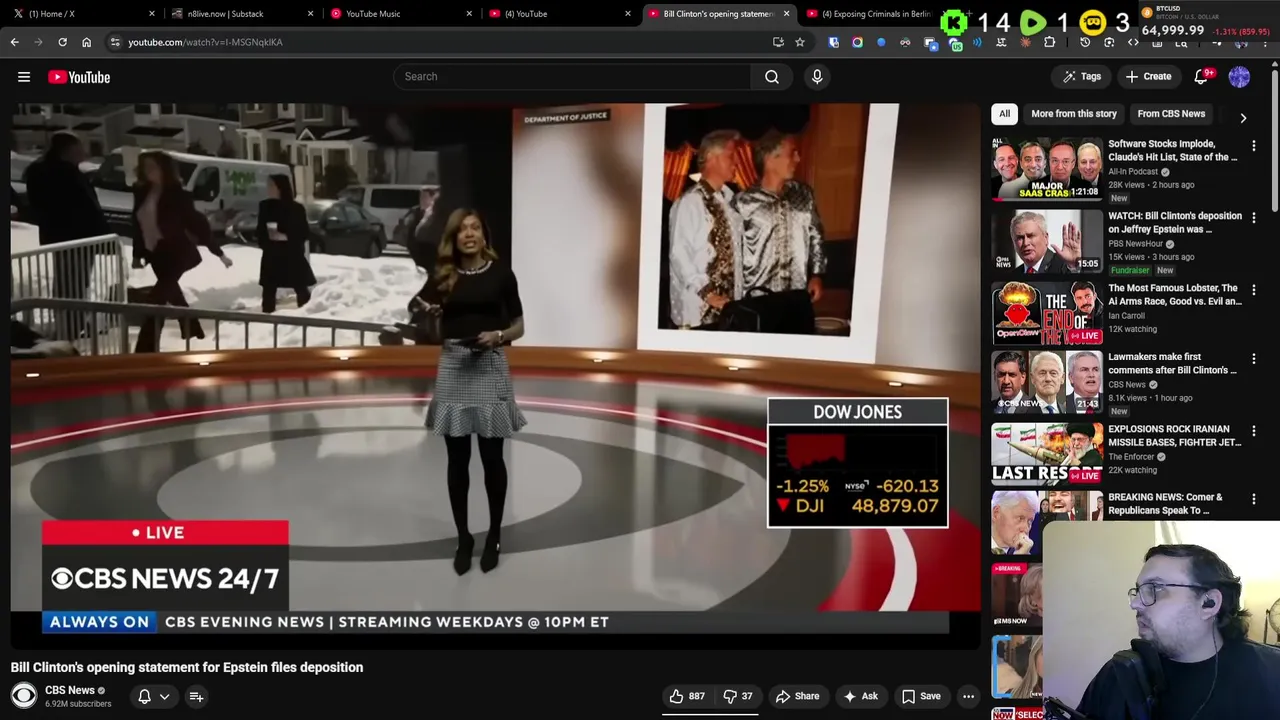
Task: Open the browser extensions puzzle icon
Action: [1049, 42]
